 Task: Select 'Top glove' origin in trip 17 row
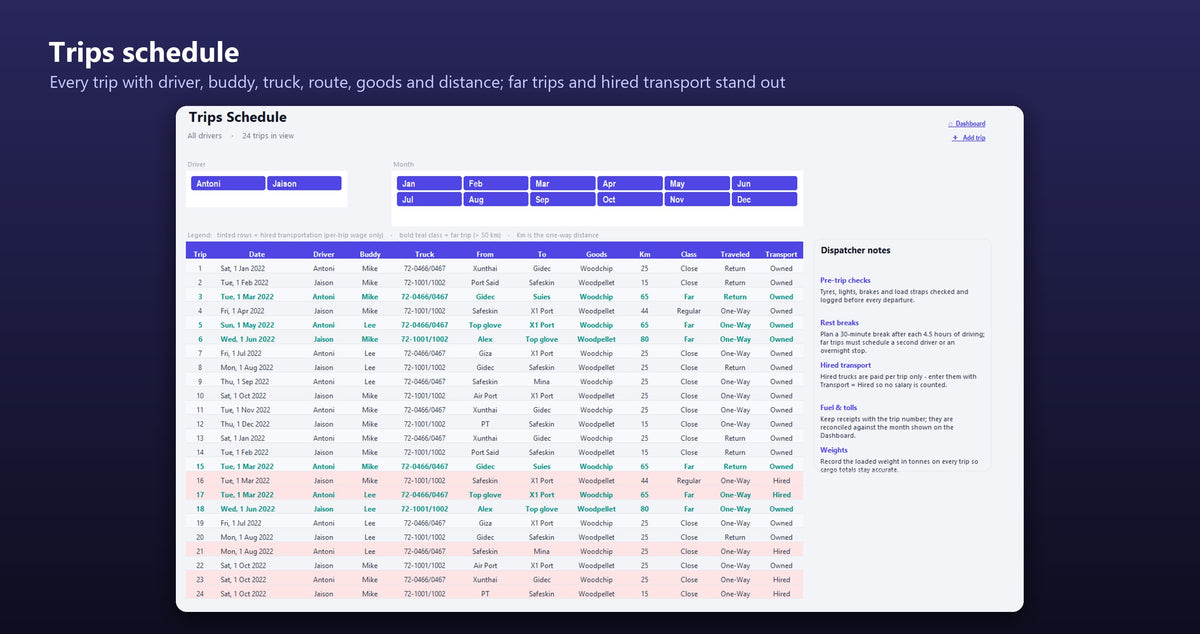(x=485, y=495)
